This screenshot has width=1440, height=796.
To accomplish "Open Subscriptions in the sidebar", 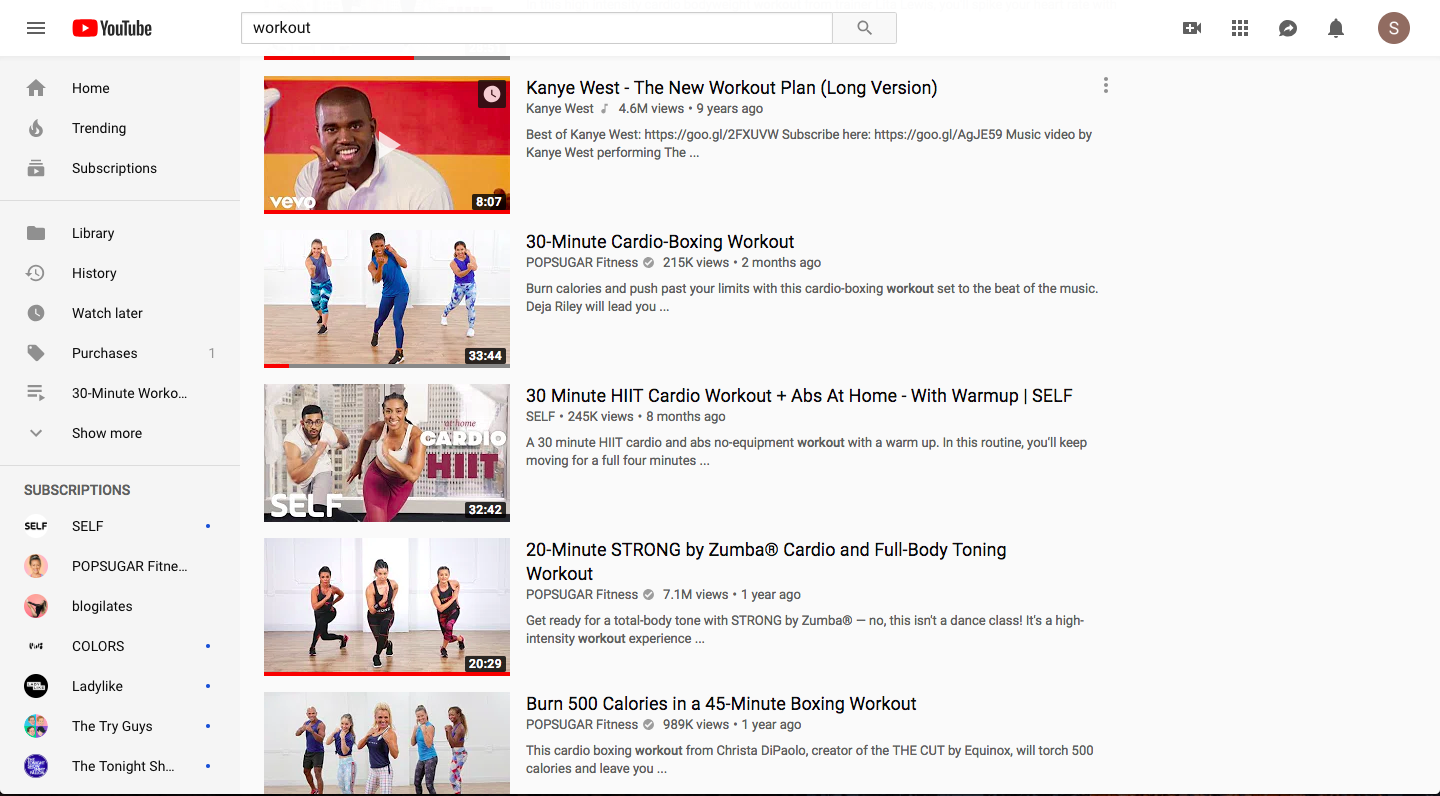I will (120, 168).
